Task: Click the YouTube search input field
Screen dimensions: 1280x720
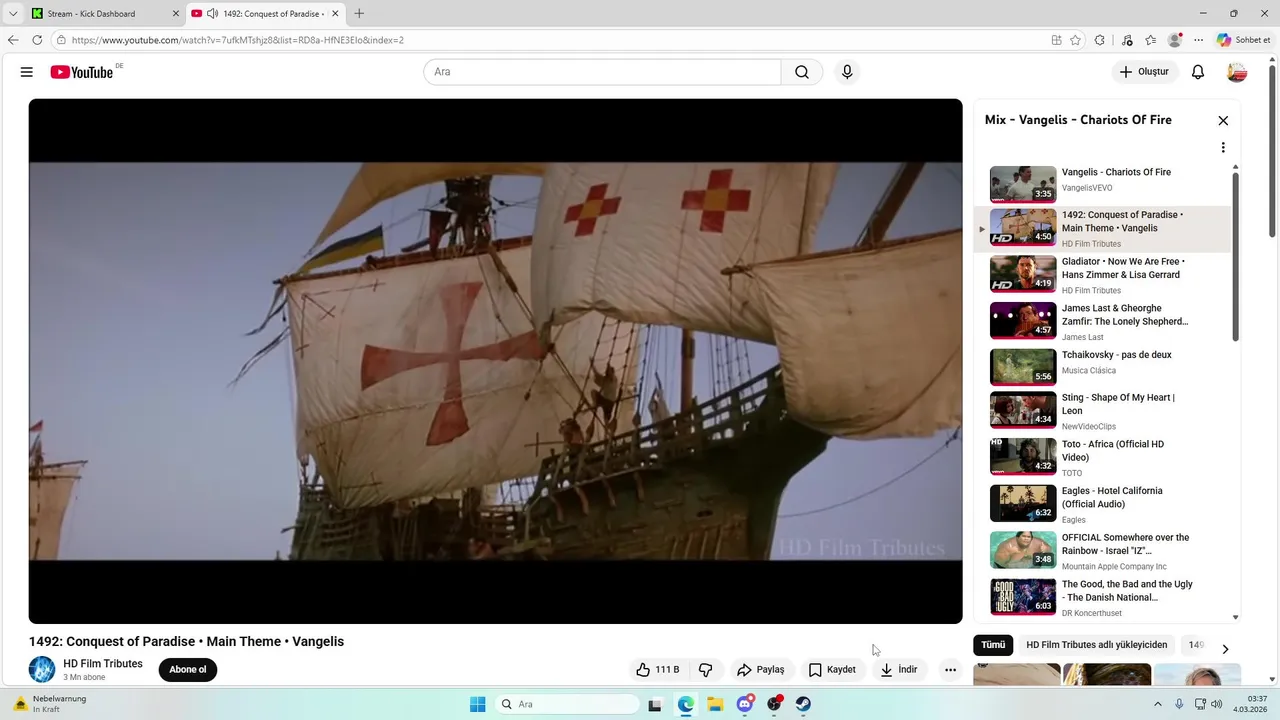Action: (602, 72)
